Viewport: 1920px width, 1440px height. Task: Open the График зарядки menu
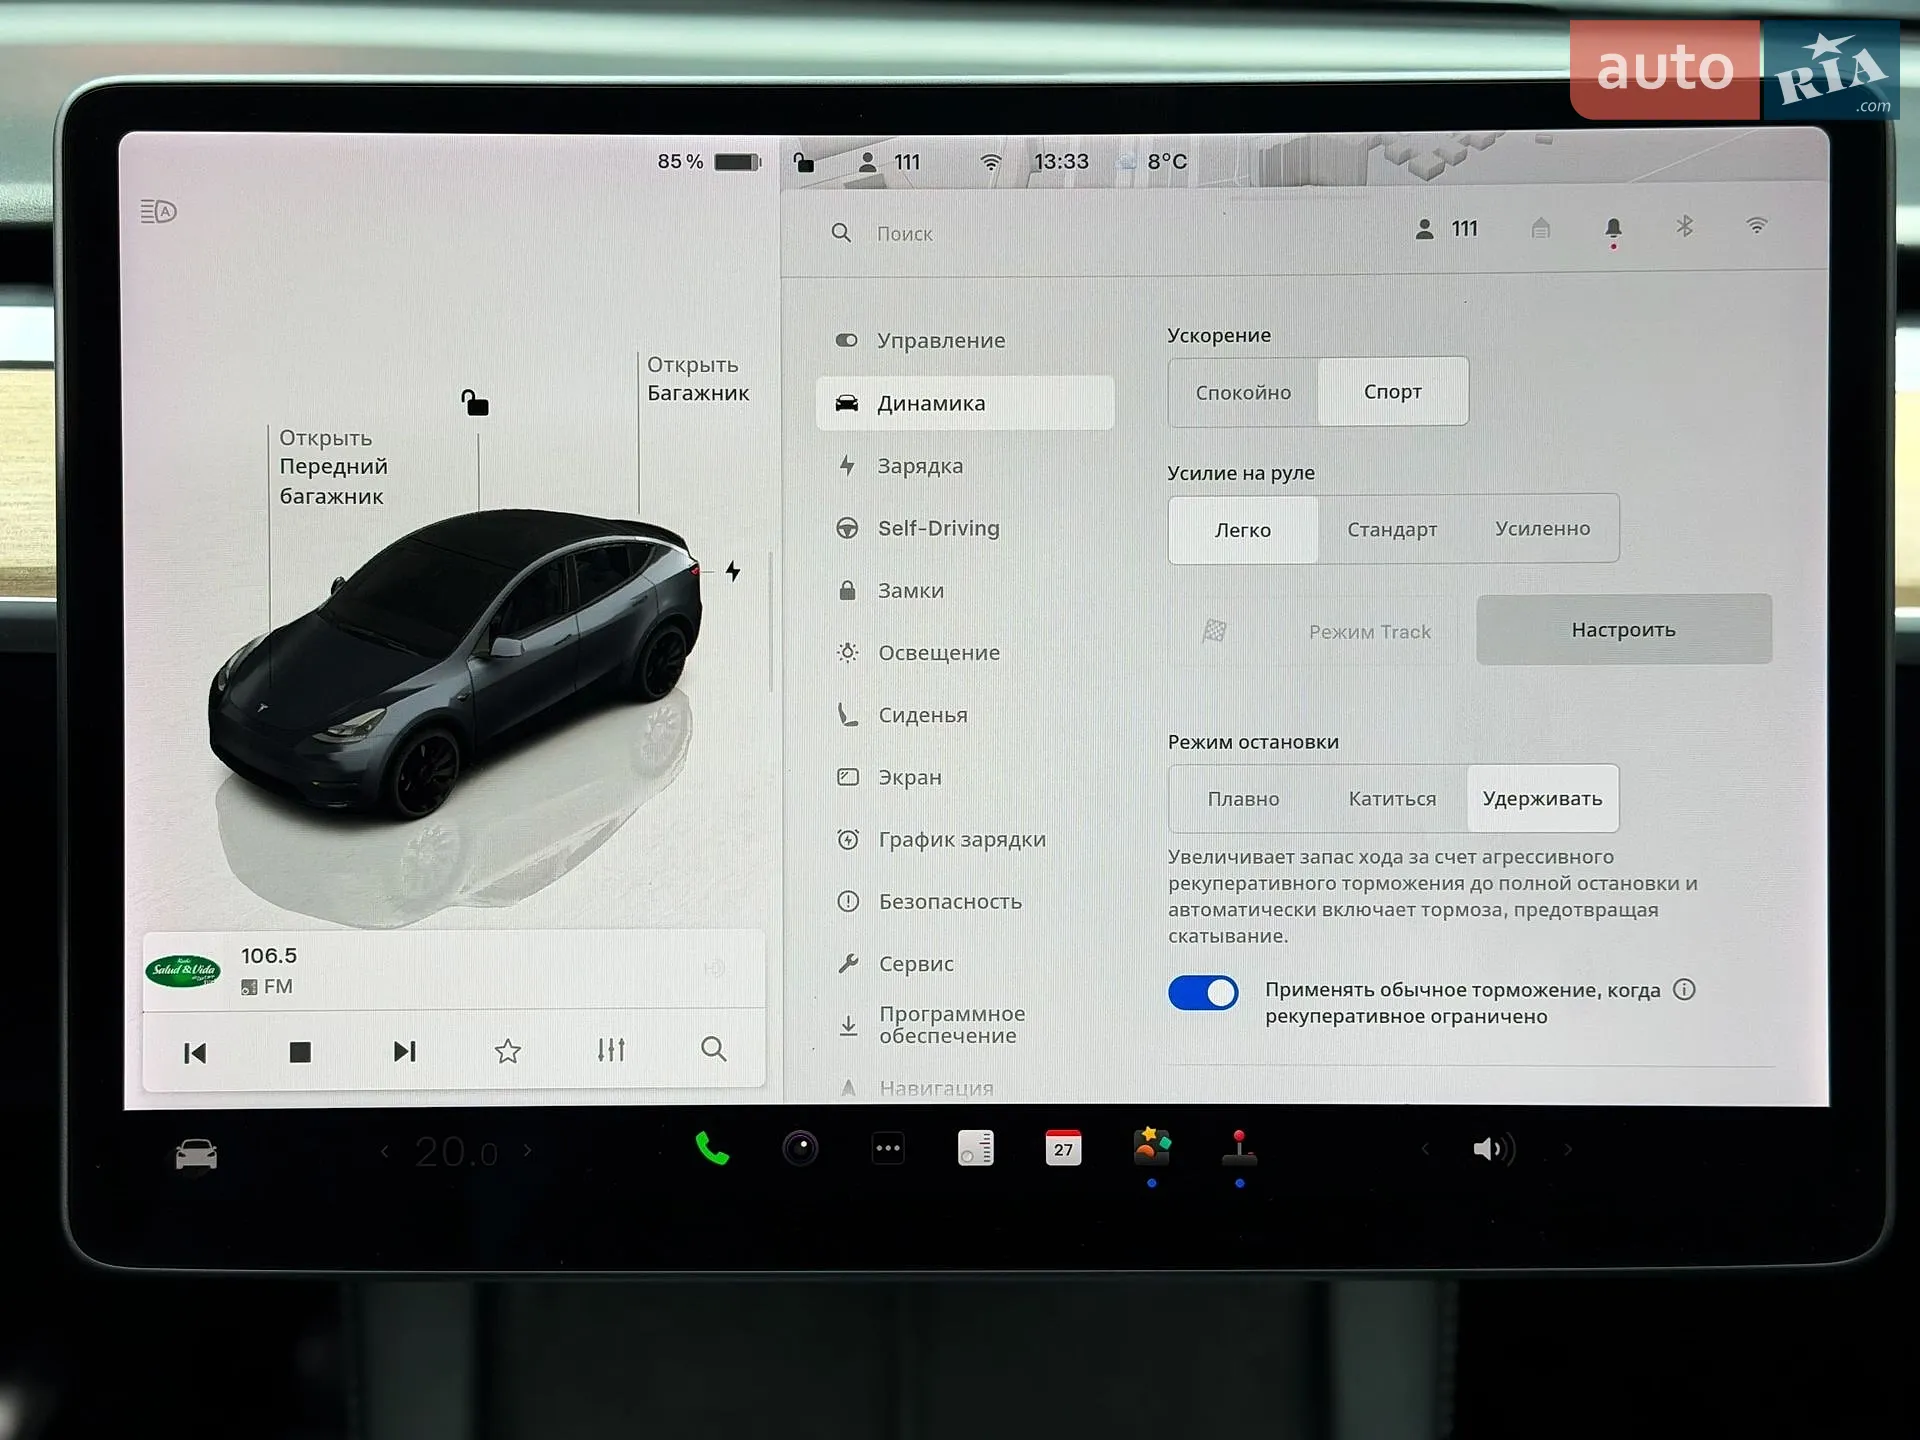[x=965, y=839]
